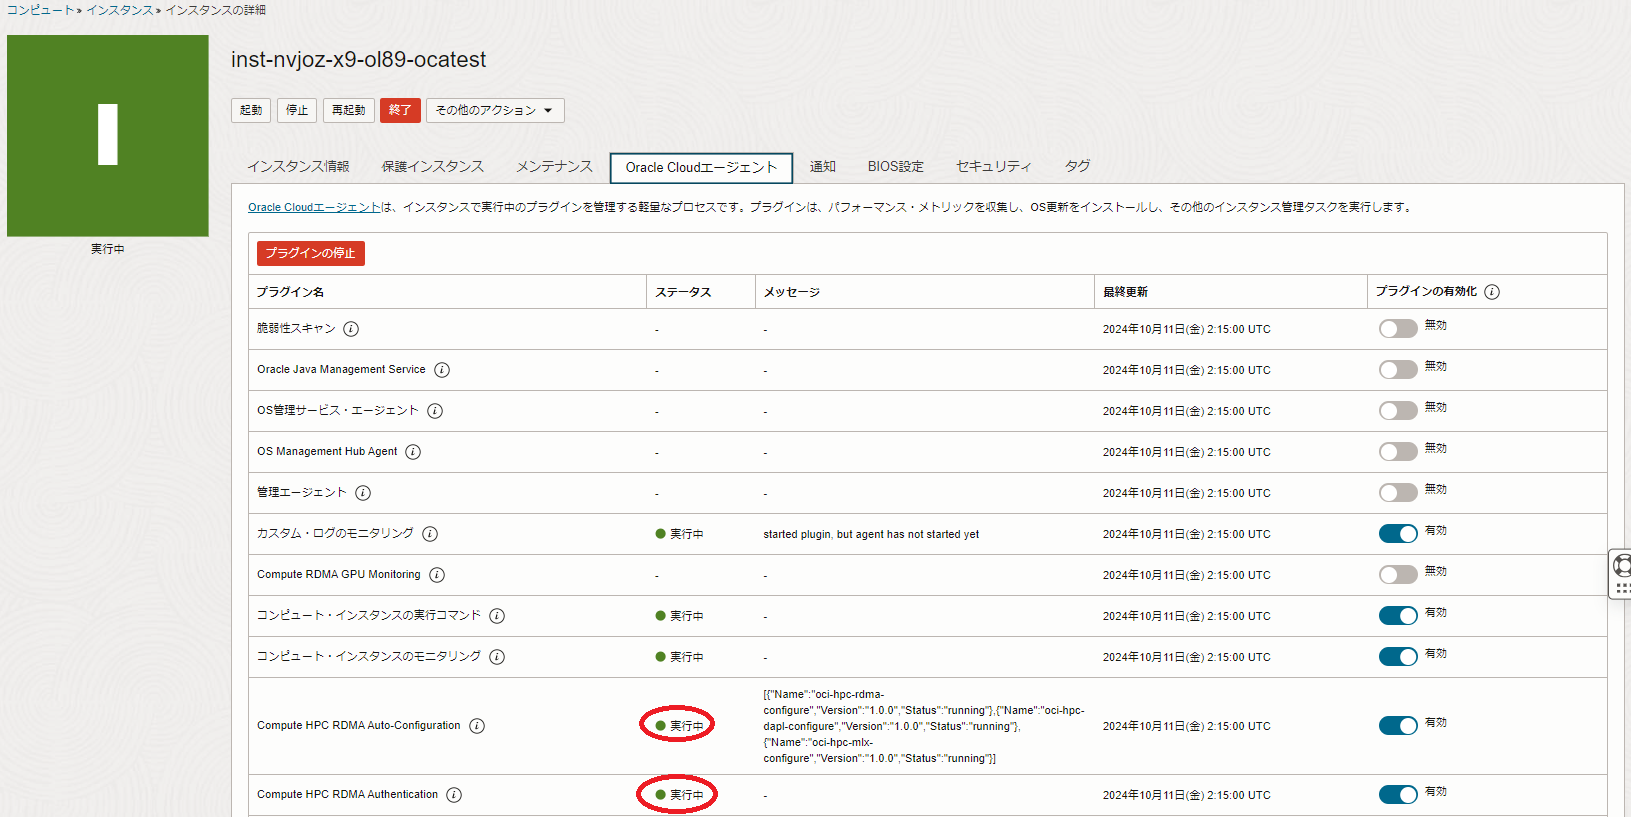Viewport: 1631px width, 817px height.
Task: Enable the 脆弱性スキャン plugin toggle
Action: [x=1397, y=329]
